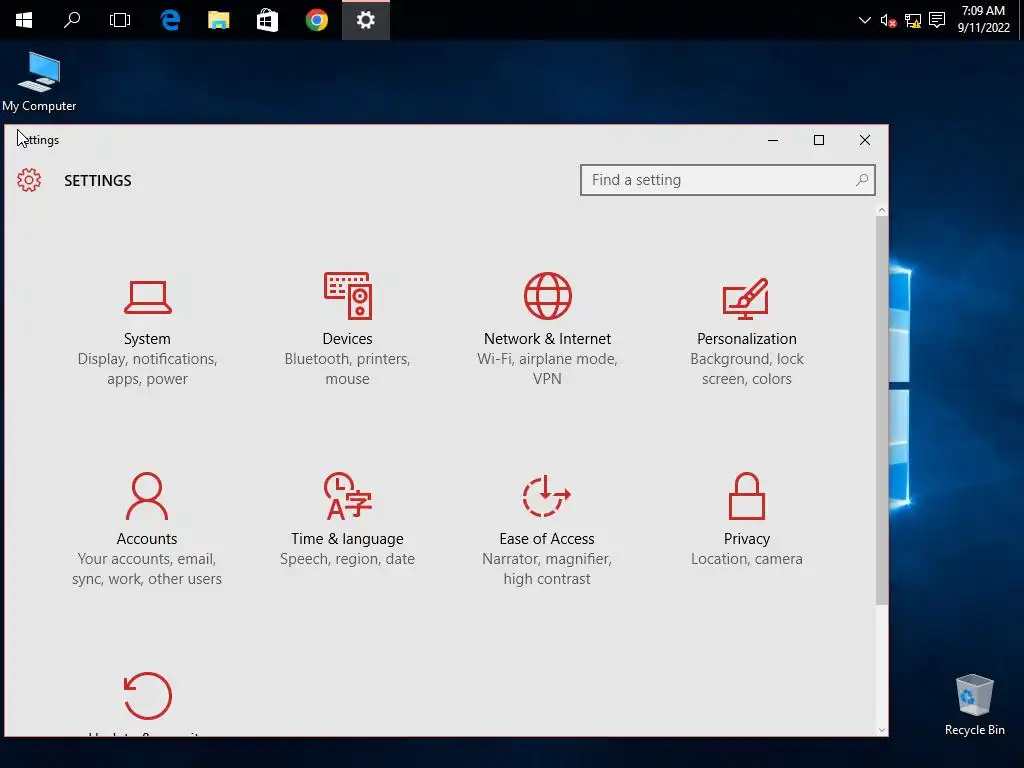
Task: Maximize the Settings window
Action: 818,140
